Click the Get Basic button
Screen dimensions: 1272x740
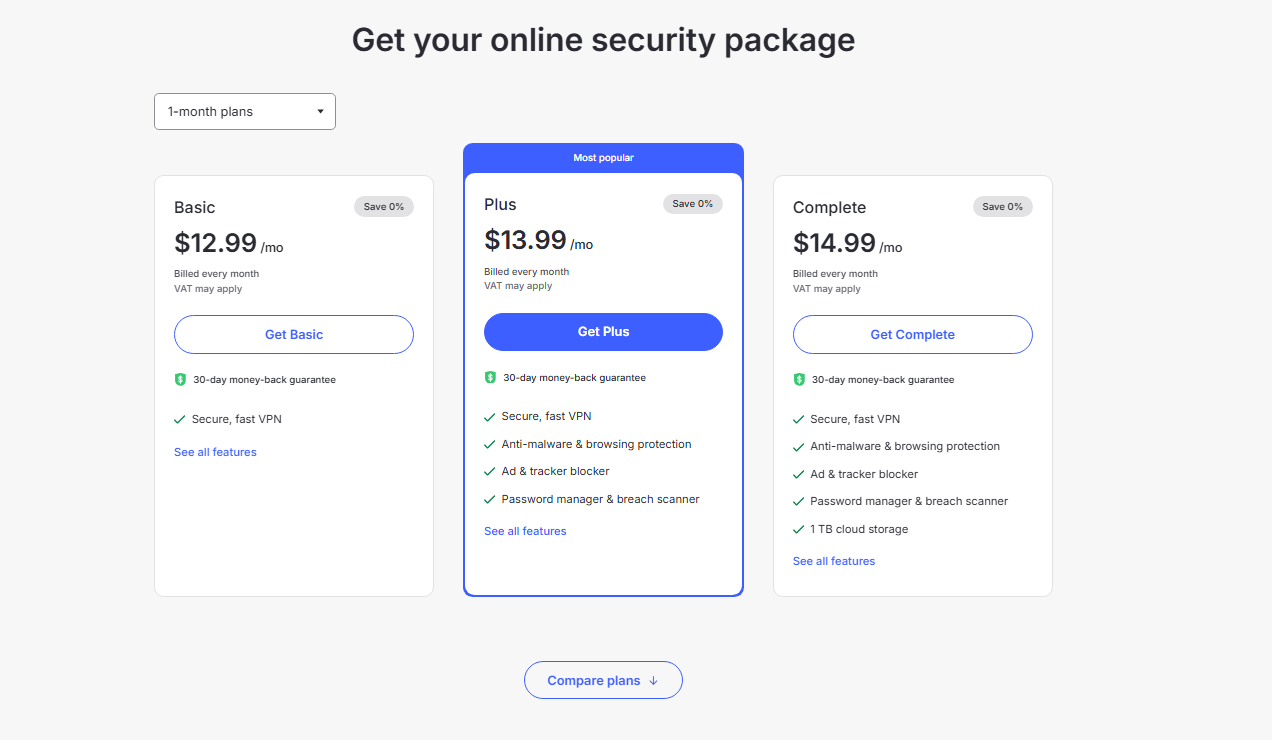click(294, 335)
